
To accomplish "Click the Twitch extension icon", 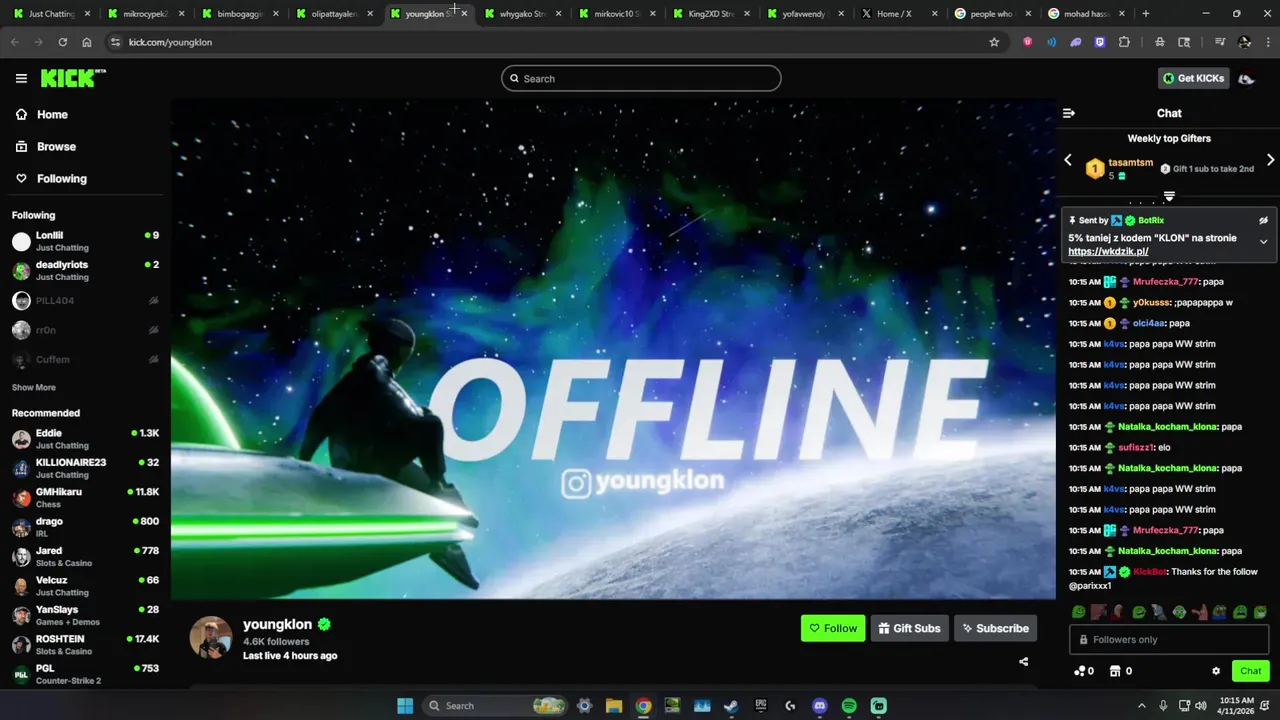I will 1100,42.
